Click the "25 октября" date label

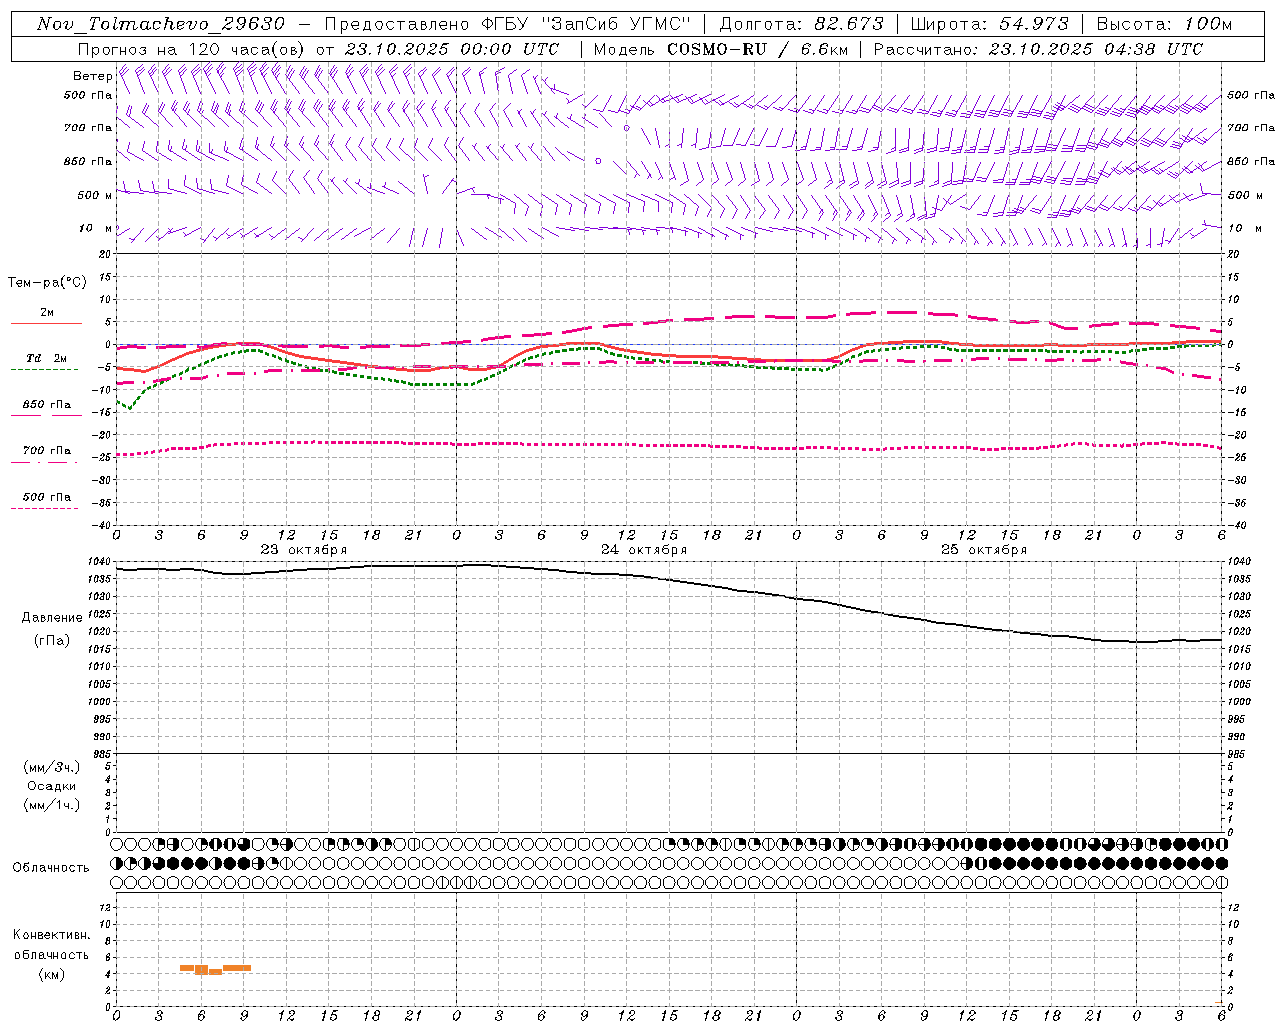[x=984, y=550]
